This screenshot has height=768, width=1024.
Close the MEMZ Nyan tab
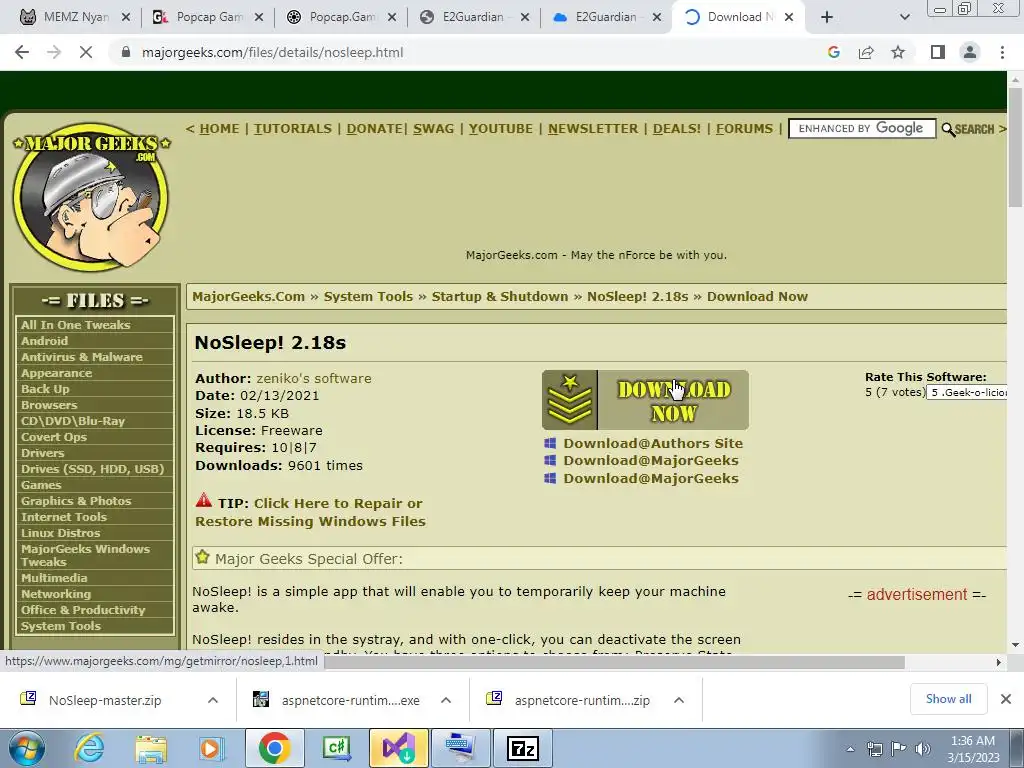(x=126, y=17)
